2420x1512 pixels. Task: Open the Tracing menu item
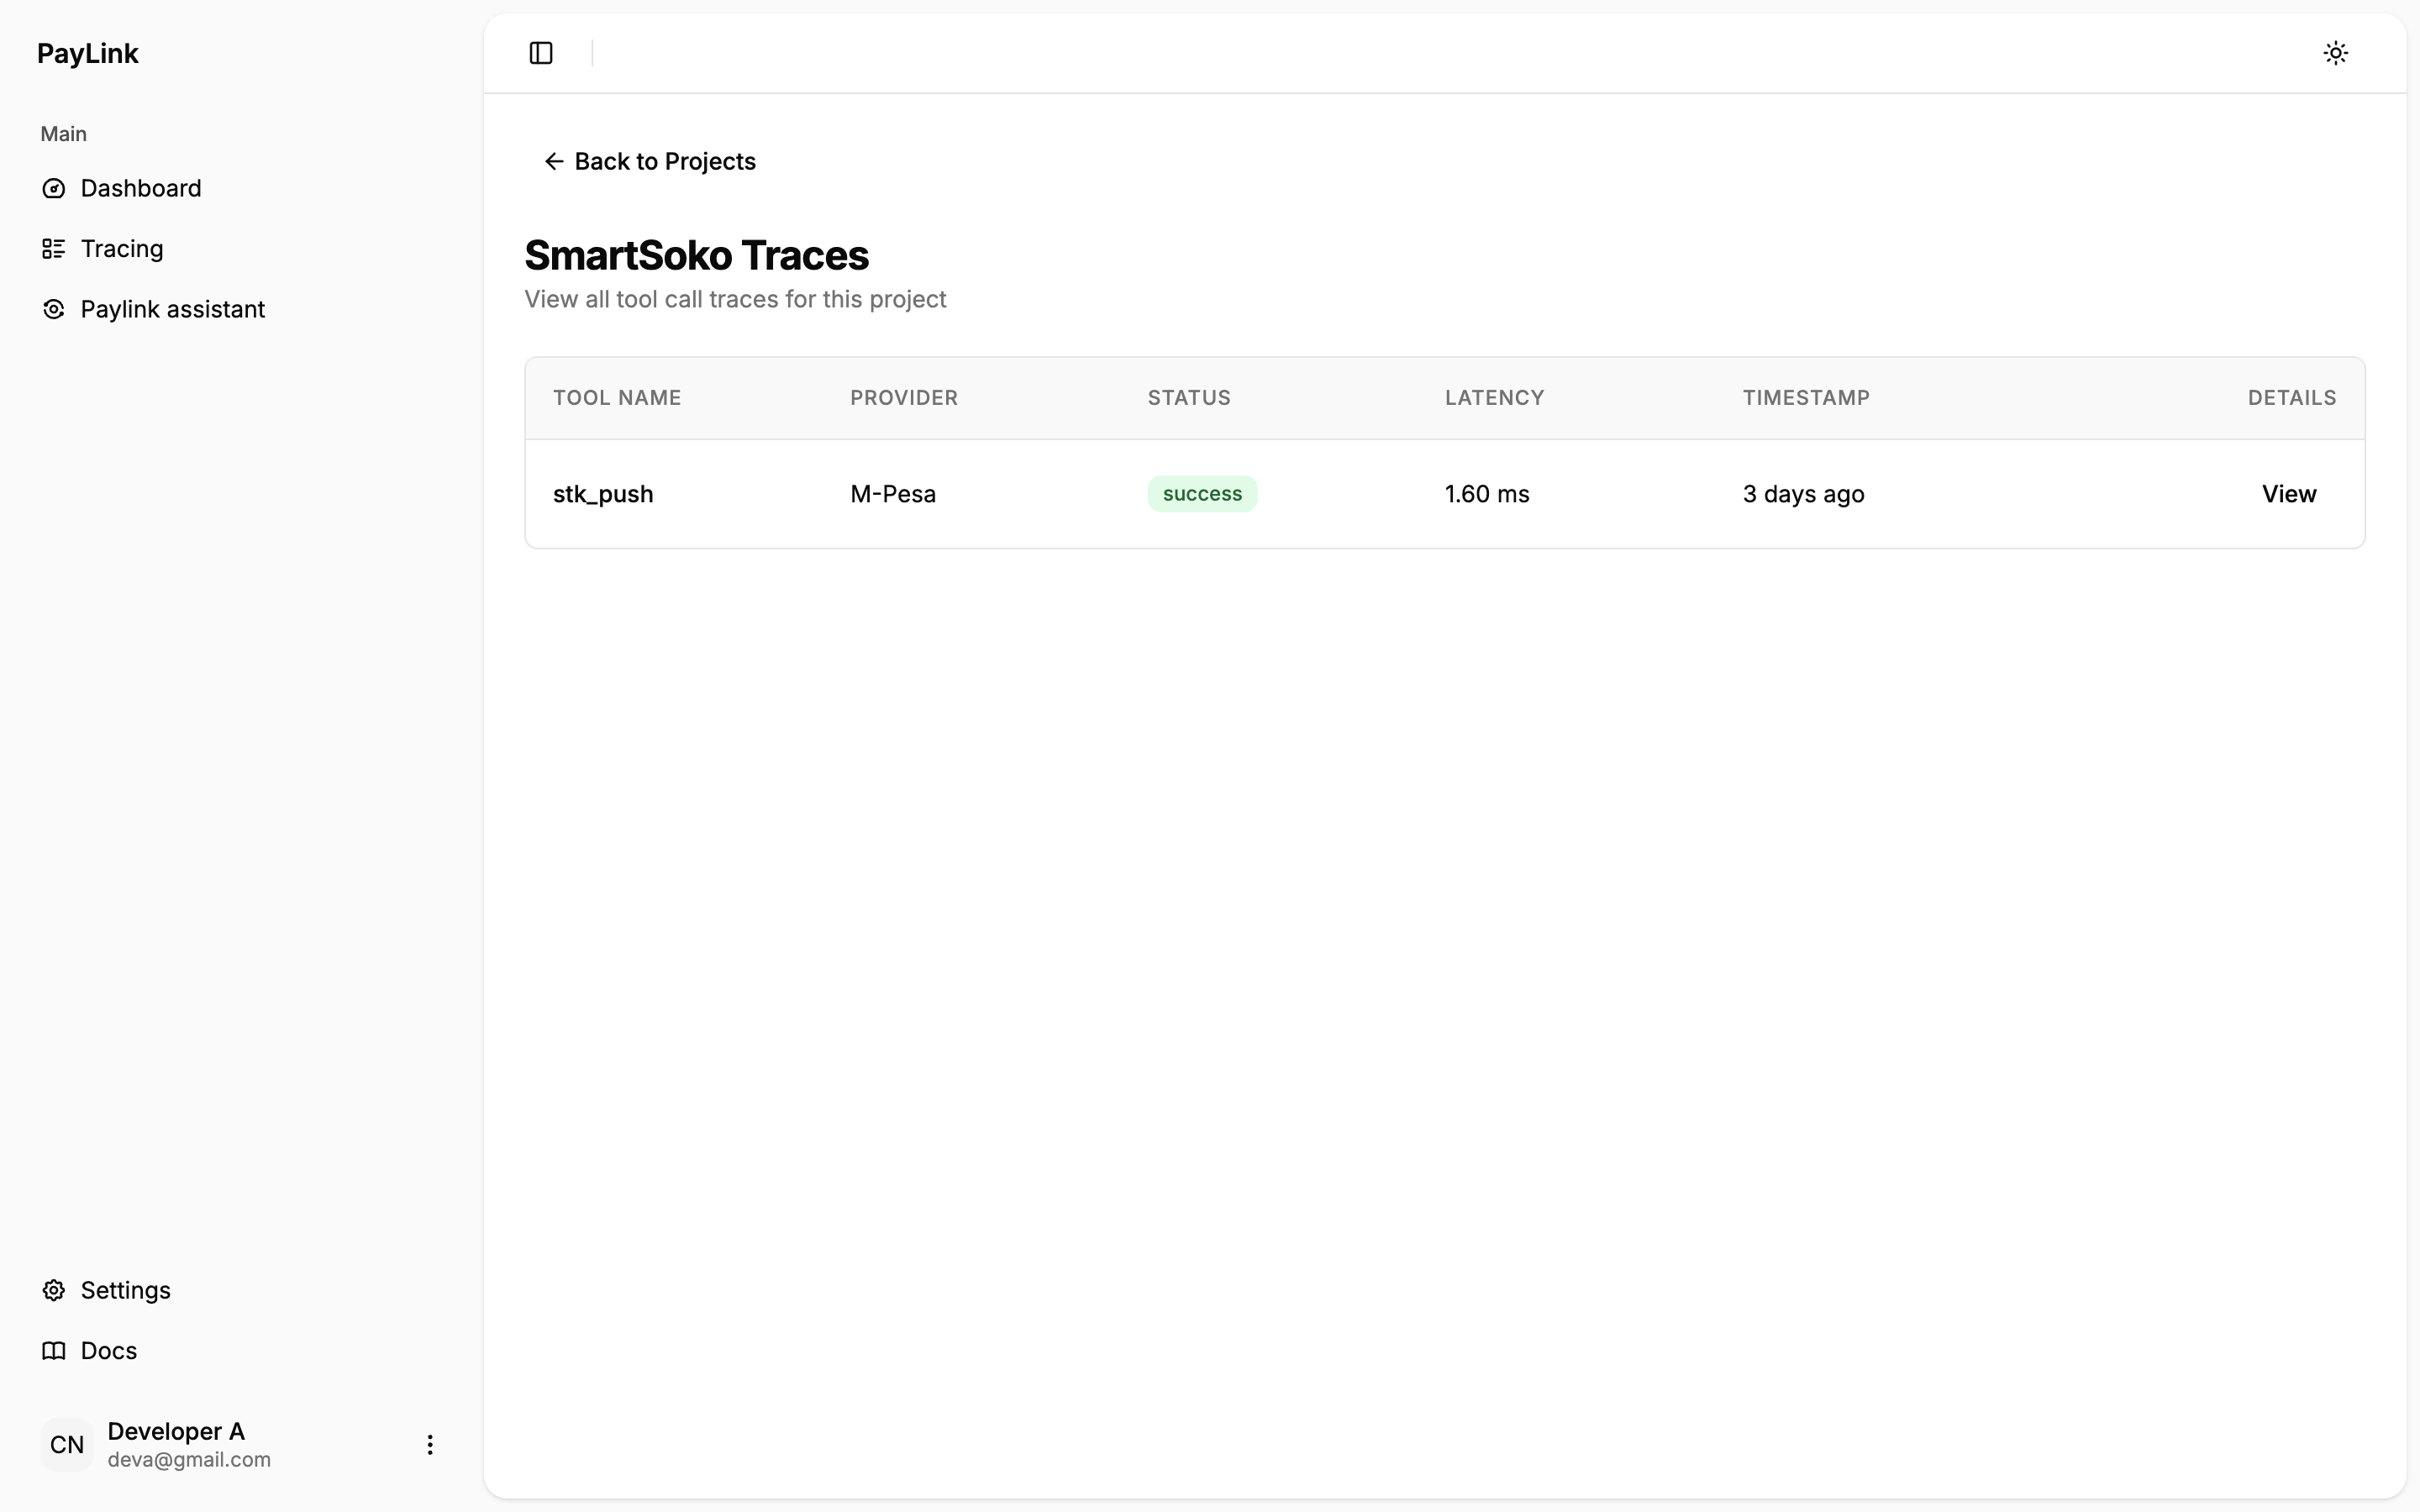coord(122,249)
